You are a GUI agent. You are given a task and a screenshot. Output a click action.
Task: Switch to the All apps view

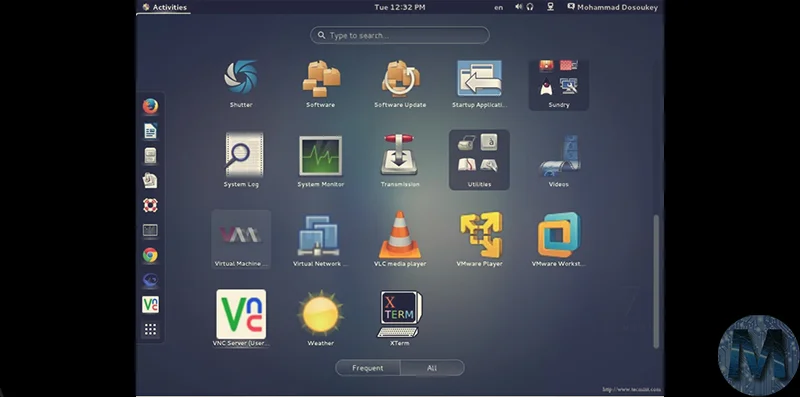pos(432,368)
